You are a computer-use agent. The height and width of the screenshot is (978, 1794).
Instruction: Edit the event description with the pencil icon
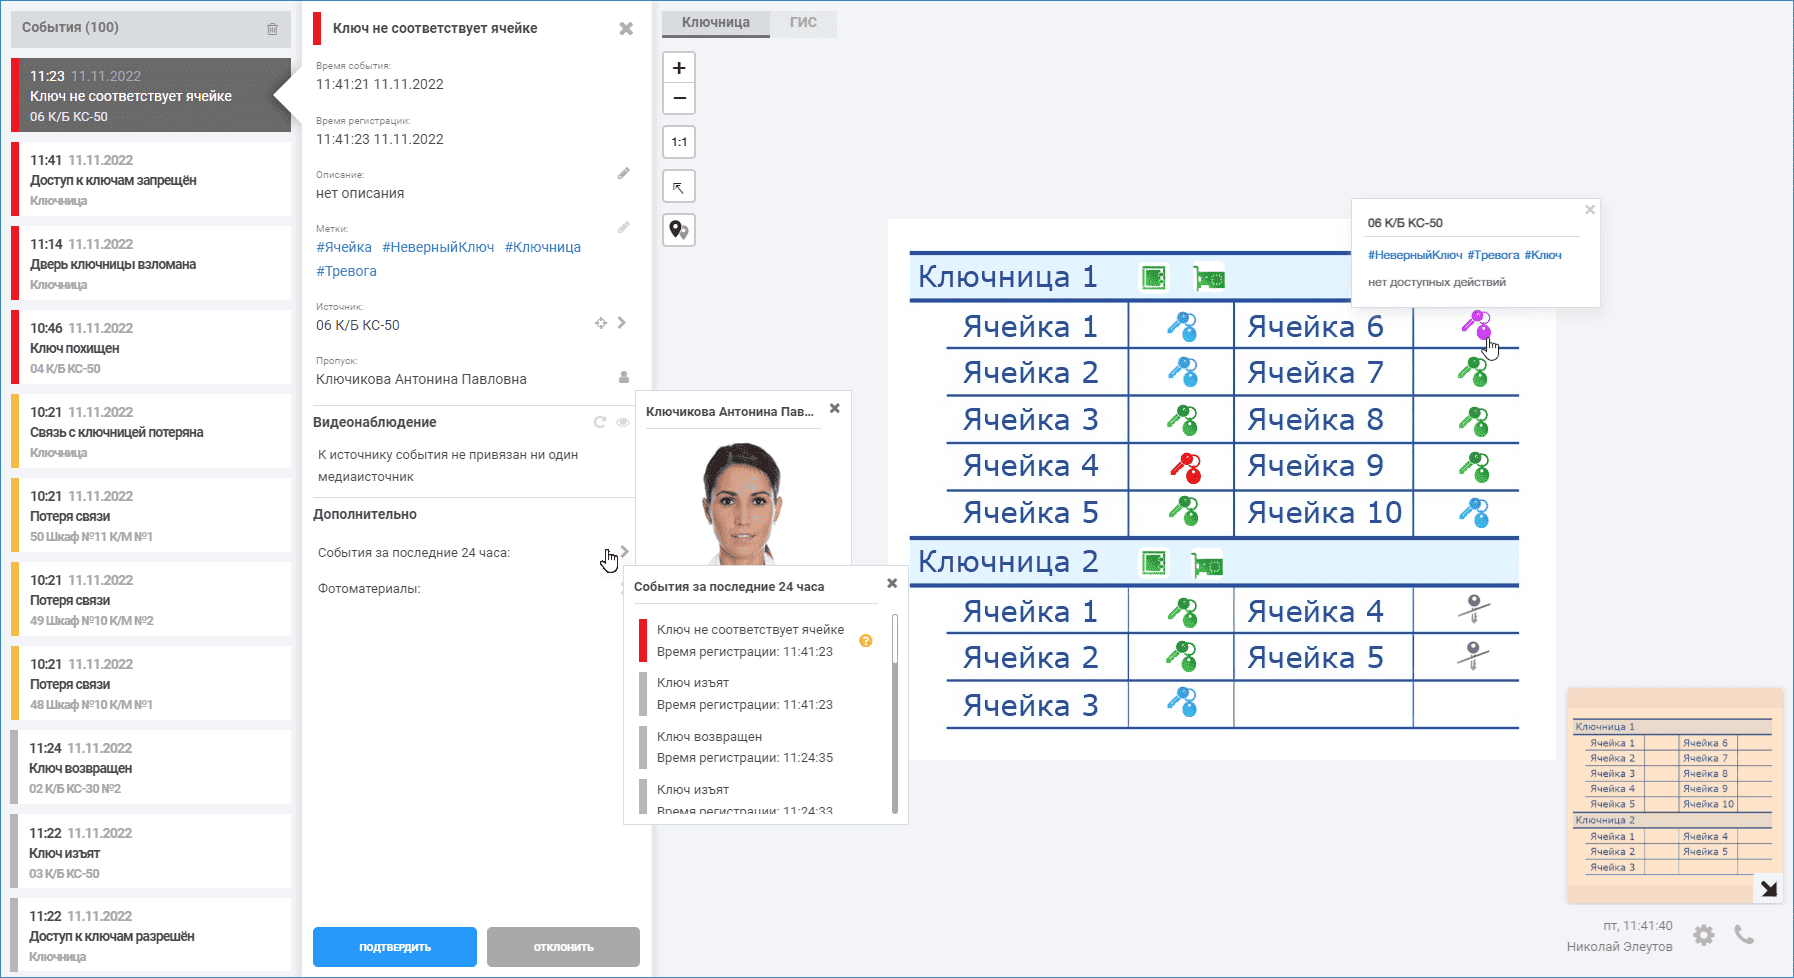(x=623, y=174)
